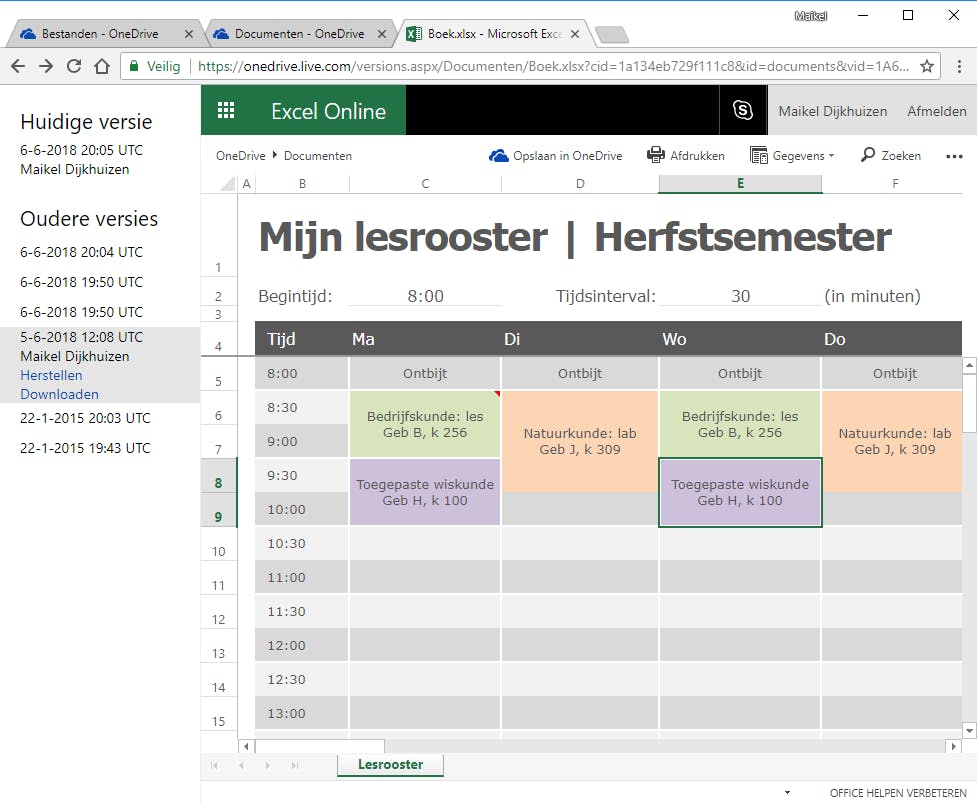Go to last sheet navigation arrow
The width and height of the screenshot is (977, 803).
click(295, 765)
